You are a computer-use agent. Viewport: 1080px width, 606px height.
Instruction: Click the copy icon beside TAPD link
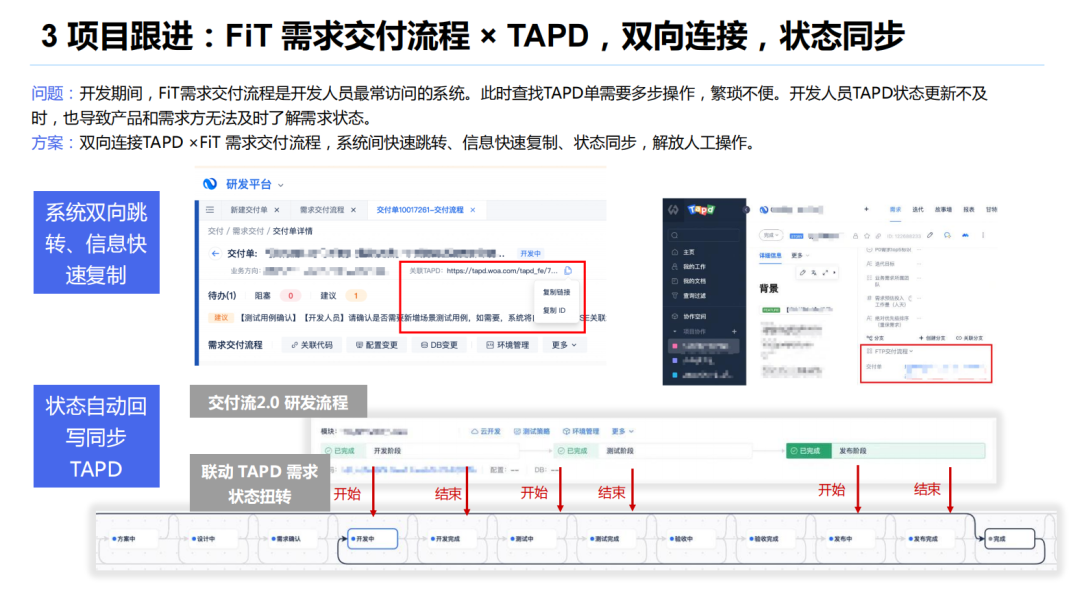(x=568, y=271)
